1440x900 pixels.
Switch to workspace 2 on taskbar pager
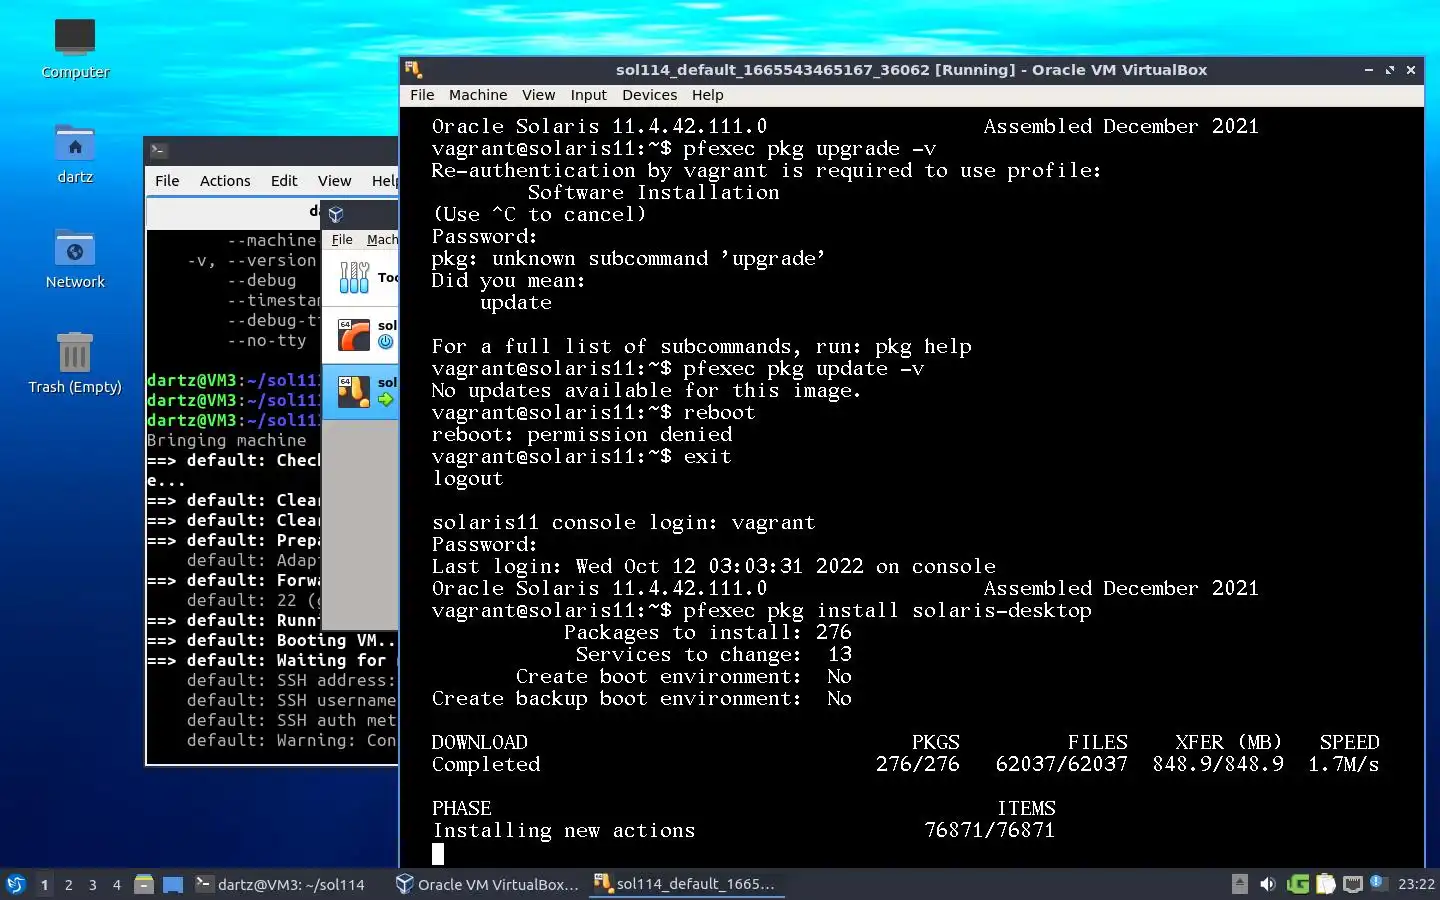point(68,885)
